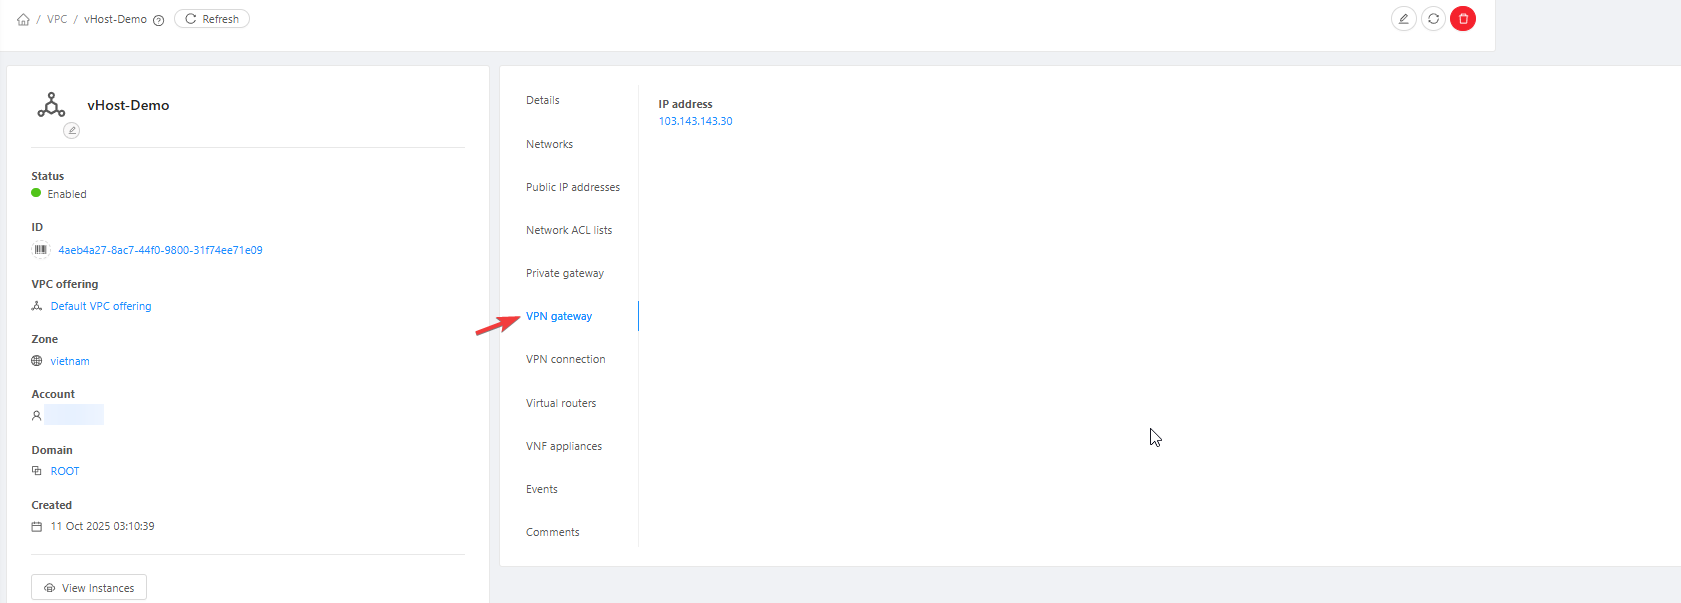Click edit icon under VPC avatar
Viewport: 1681px width, 603px height.
[x=71, y=130]
